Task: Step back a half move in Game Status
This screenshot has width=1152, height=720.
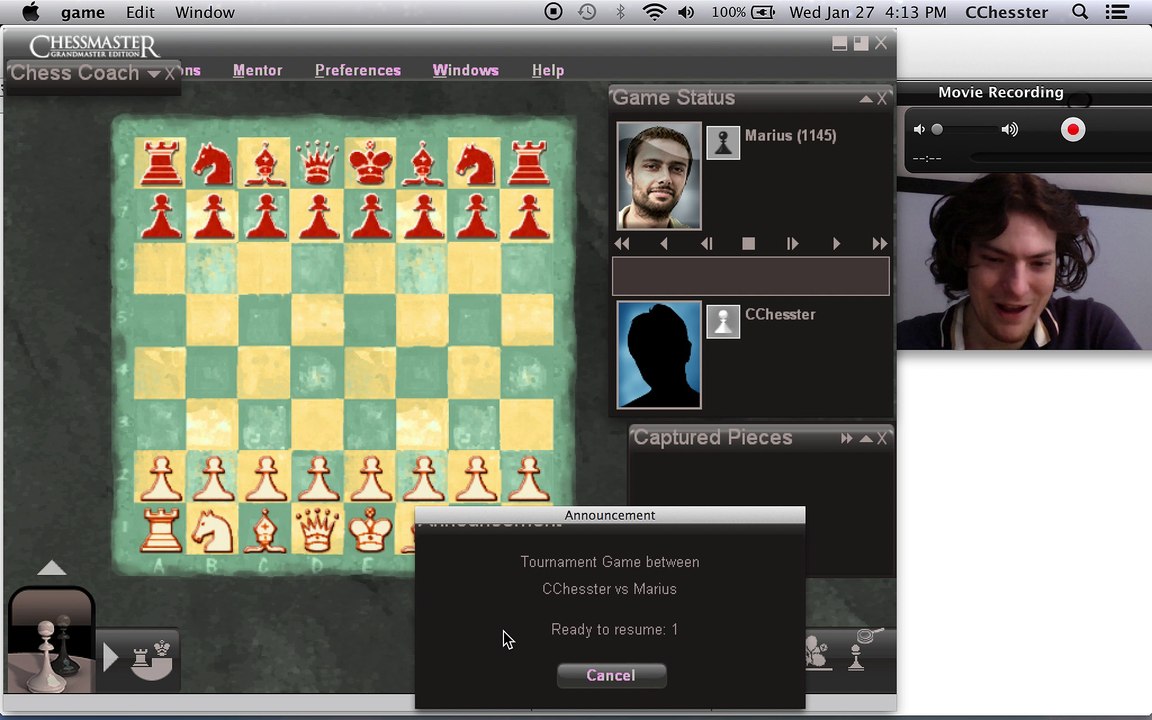Action: click(706, 244)
